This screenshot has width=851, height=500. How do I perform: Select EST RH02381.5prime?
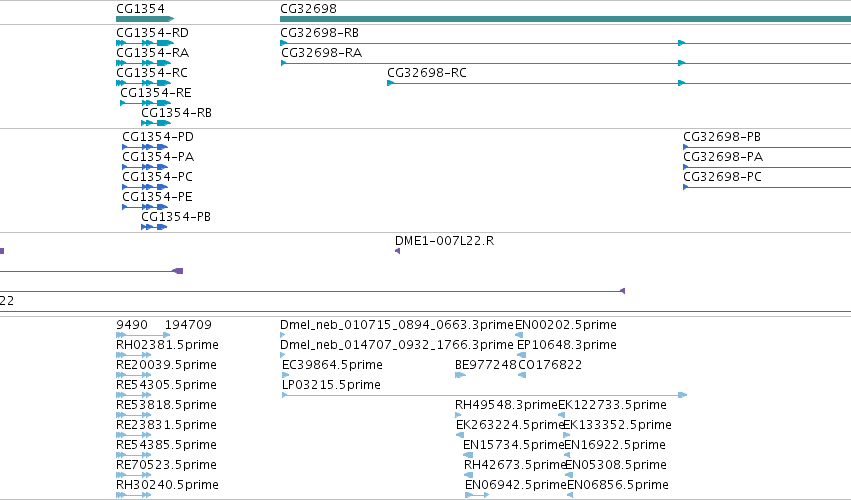(x=167, y=345)
